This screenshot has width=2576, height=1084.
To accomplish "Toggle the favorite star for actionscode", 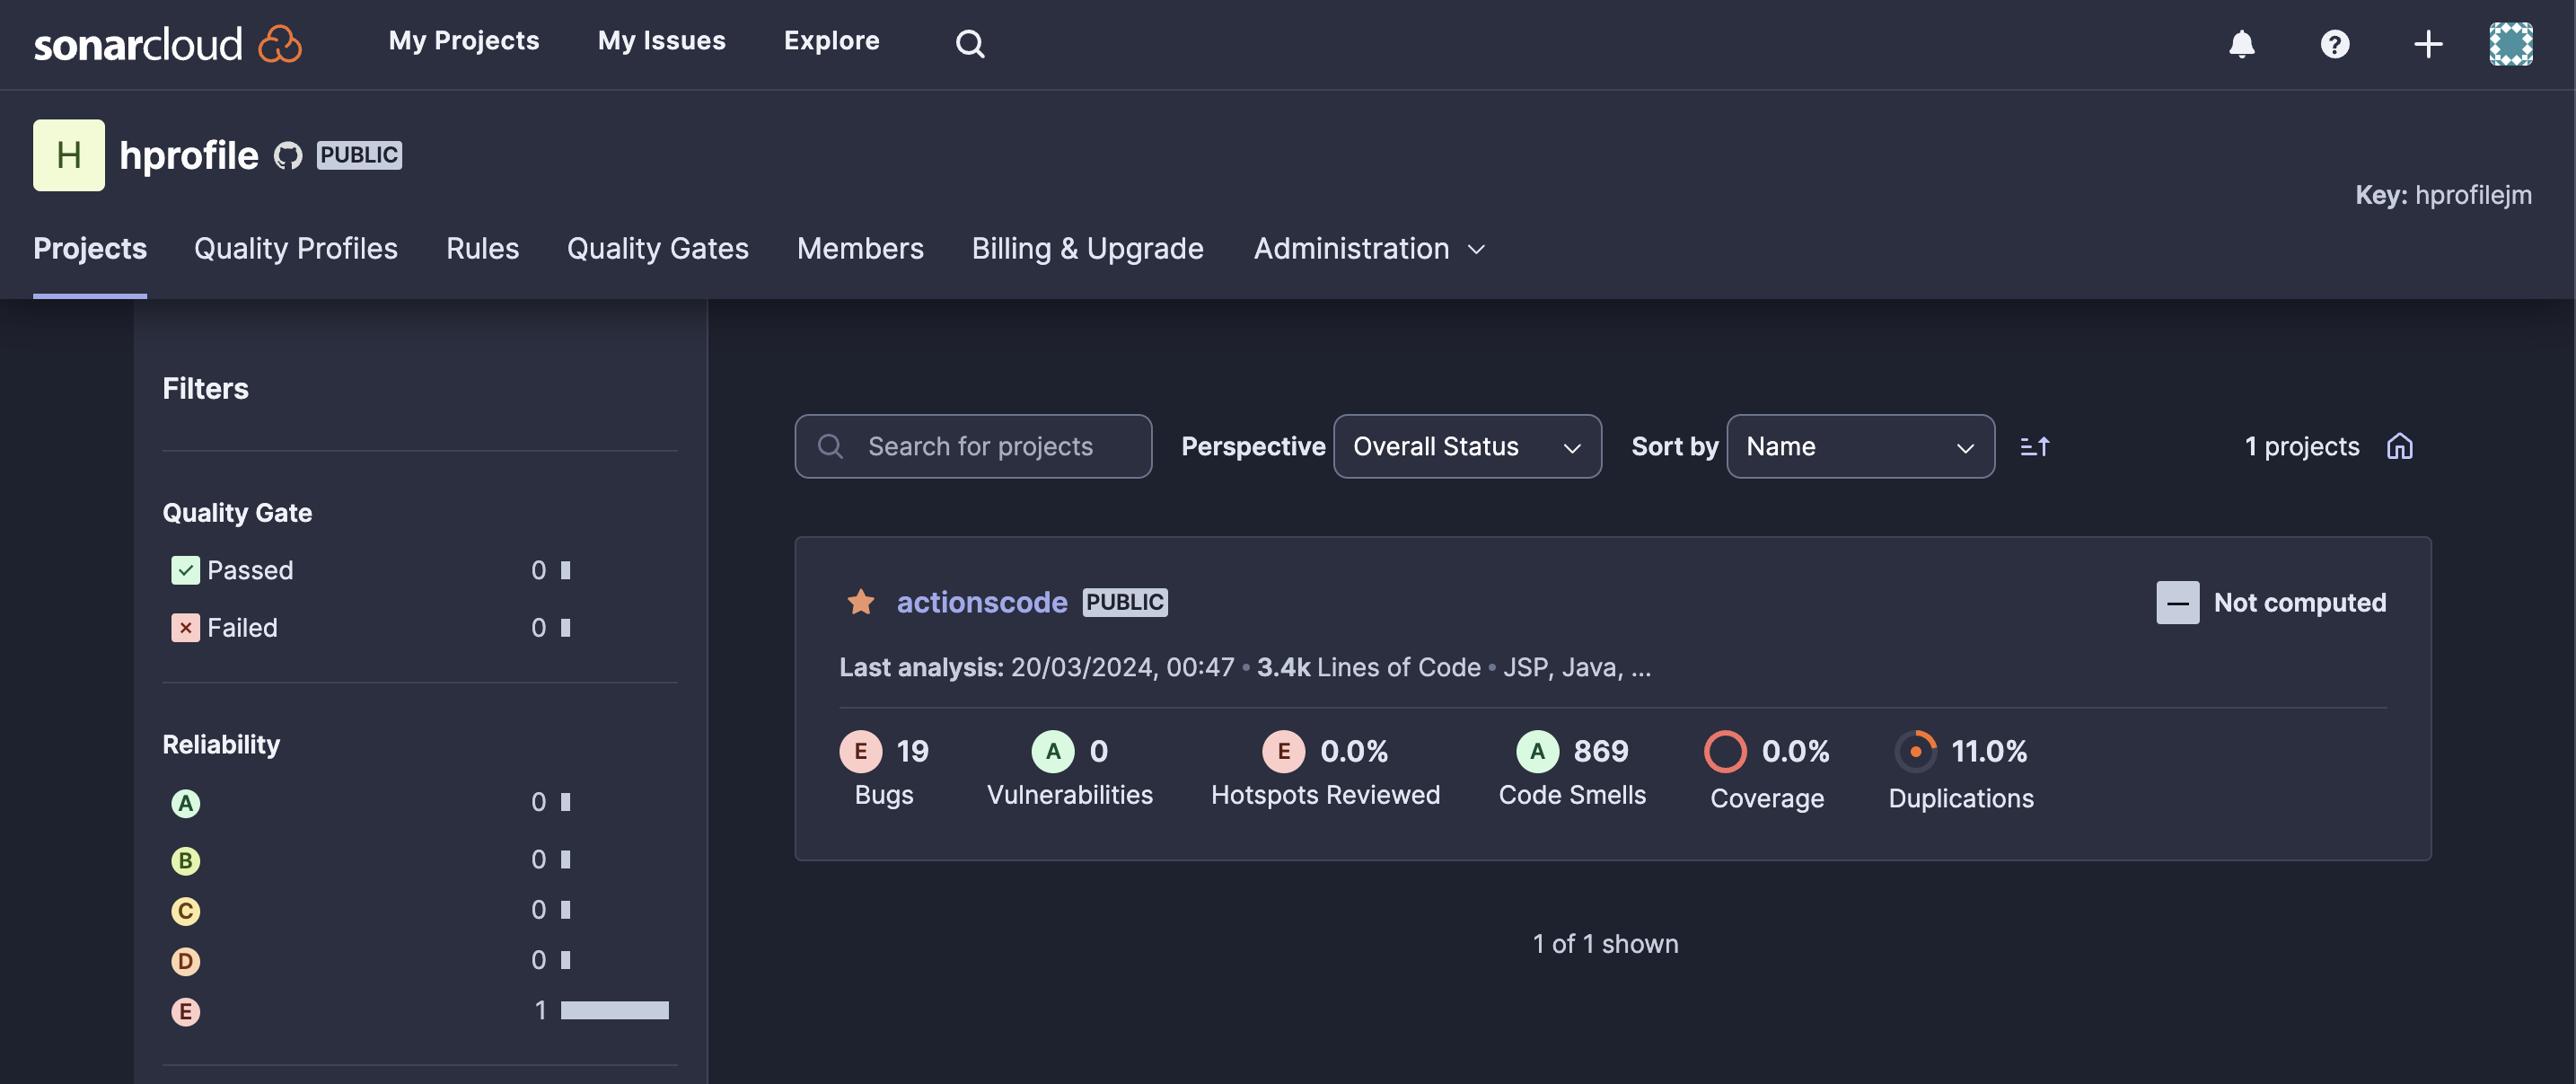I will point(860,602).
